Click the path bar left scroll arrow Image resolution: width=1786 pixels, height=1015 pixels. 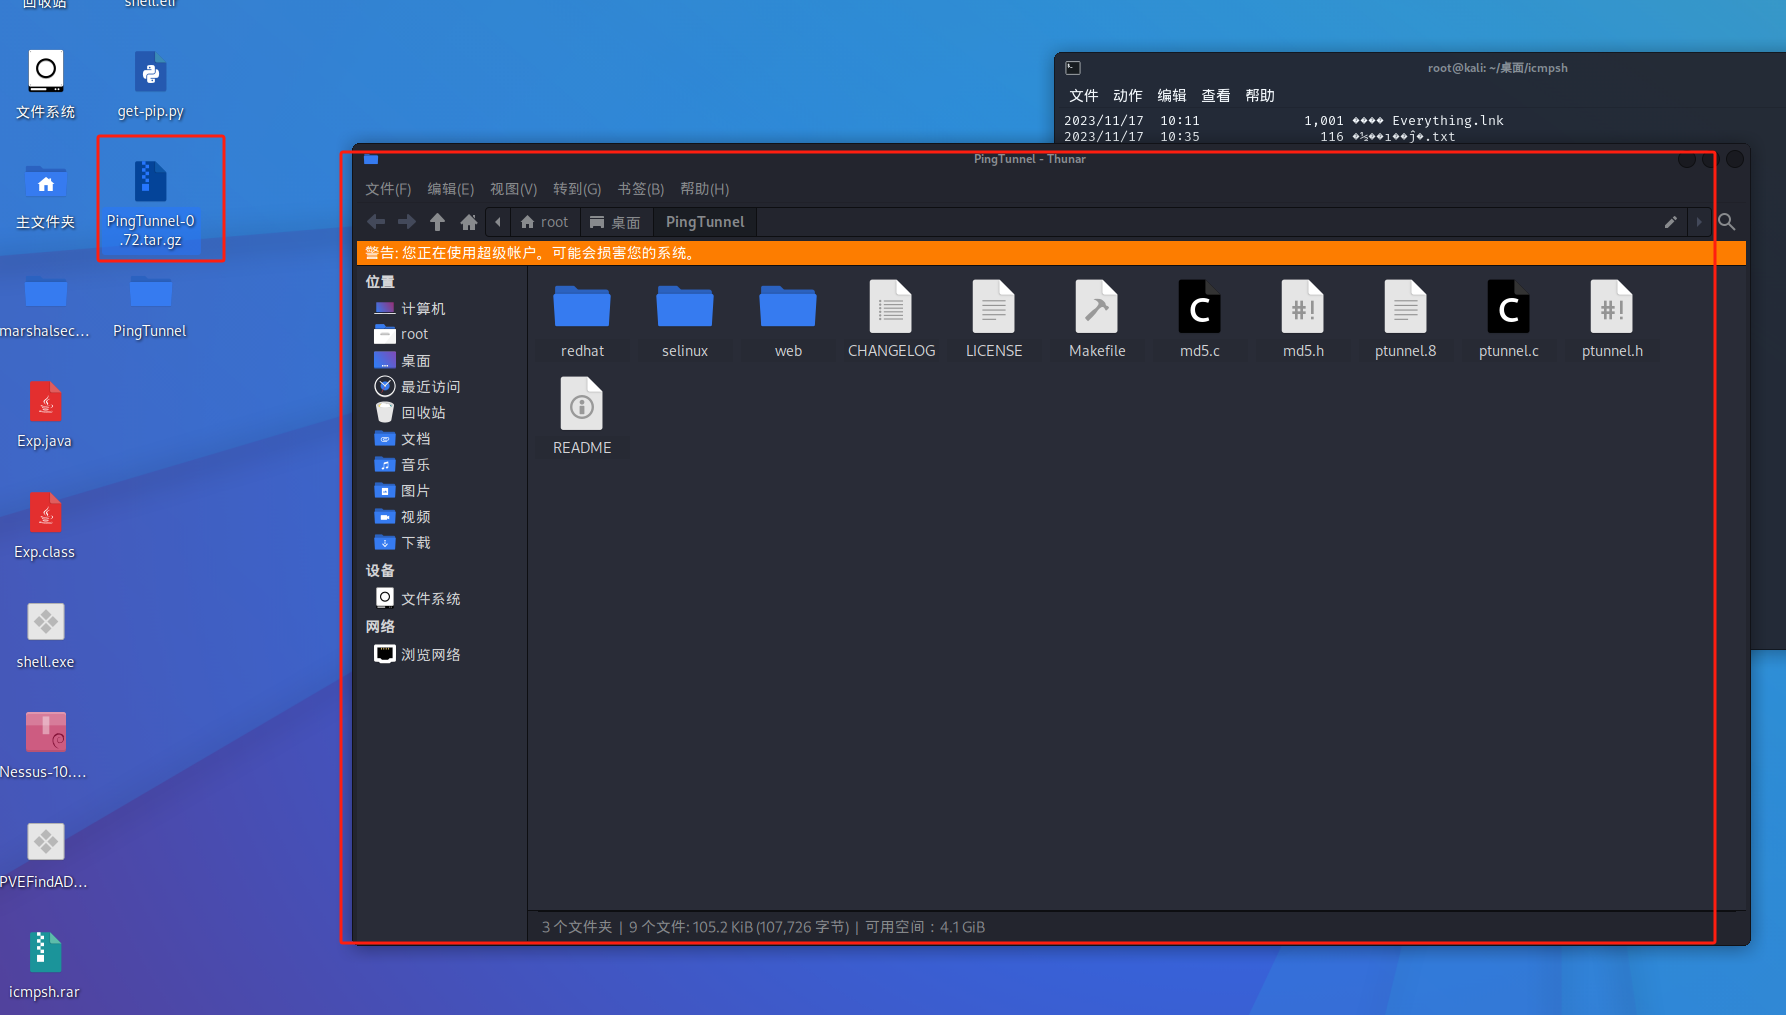pos(498,222)
